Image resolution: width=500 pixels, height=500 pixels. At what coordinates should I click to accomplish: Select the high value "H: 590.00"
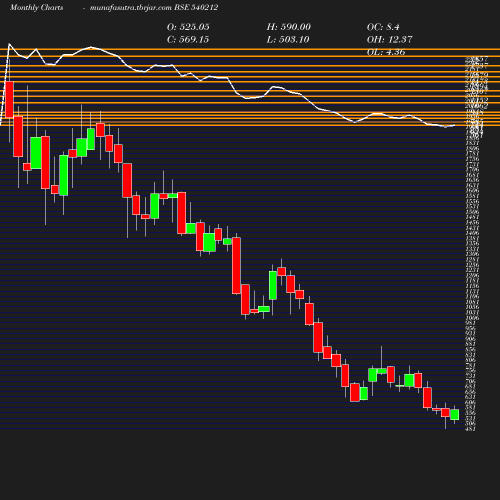click(289, 27)
